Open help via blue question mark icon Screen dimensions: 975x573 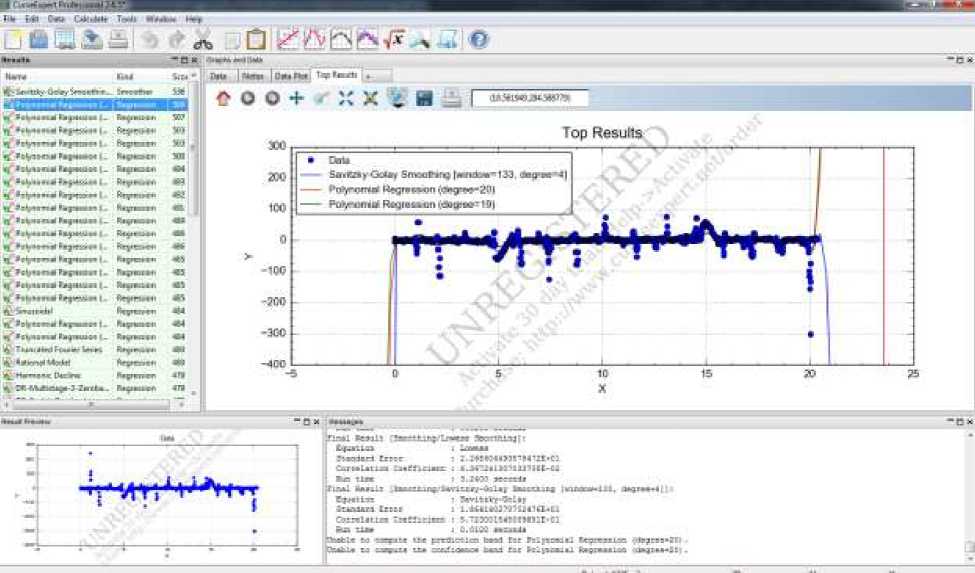479,40
